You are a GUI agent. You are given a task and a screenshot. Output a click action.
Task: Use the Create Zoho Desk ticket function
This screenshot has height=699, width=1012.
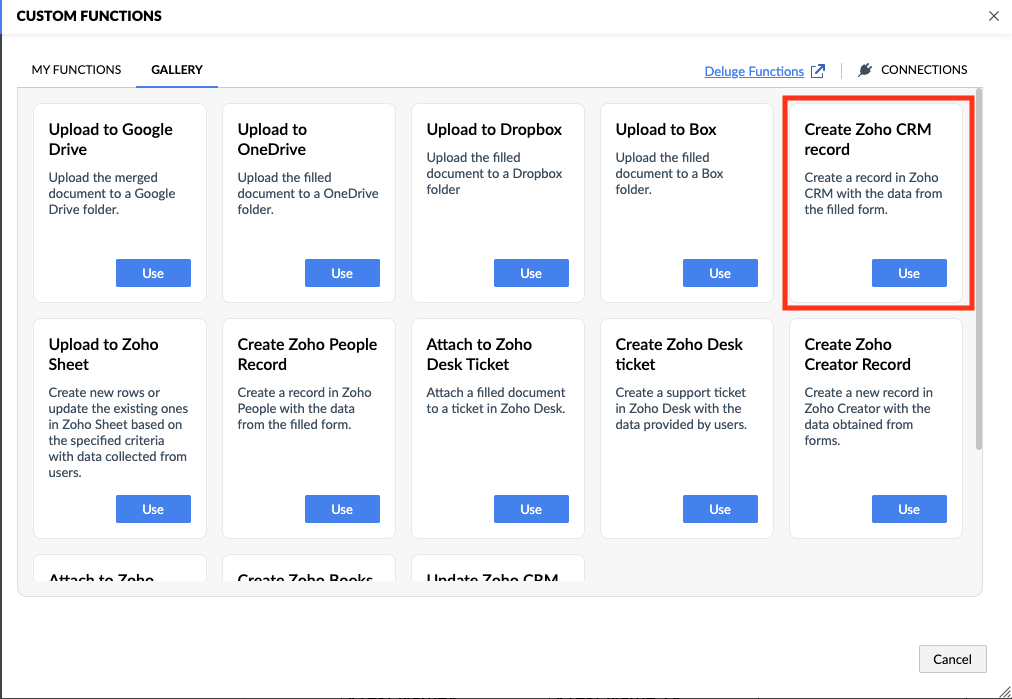point(720,509)
